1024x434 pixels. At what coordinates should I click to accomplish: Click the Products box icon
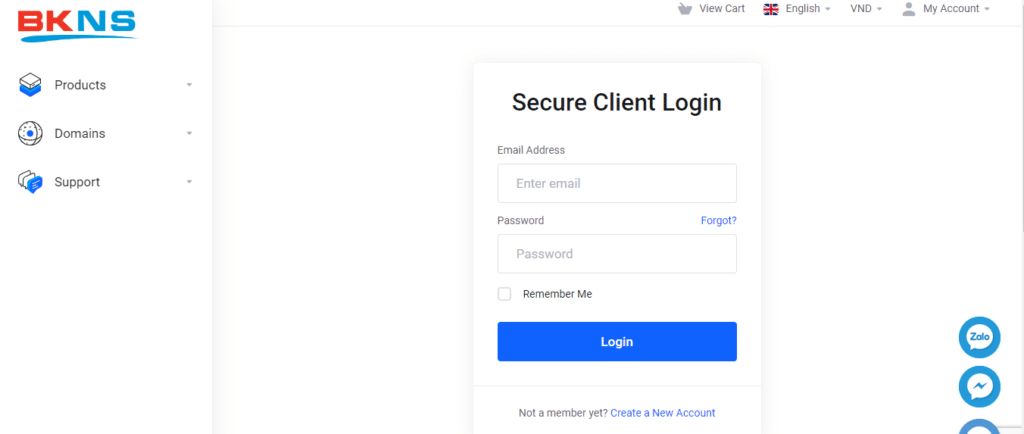[x=30, y=85]
